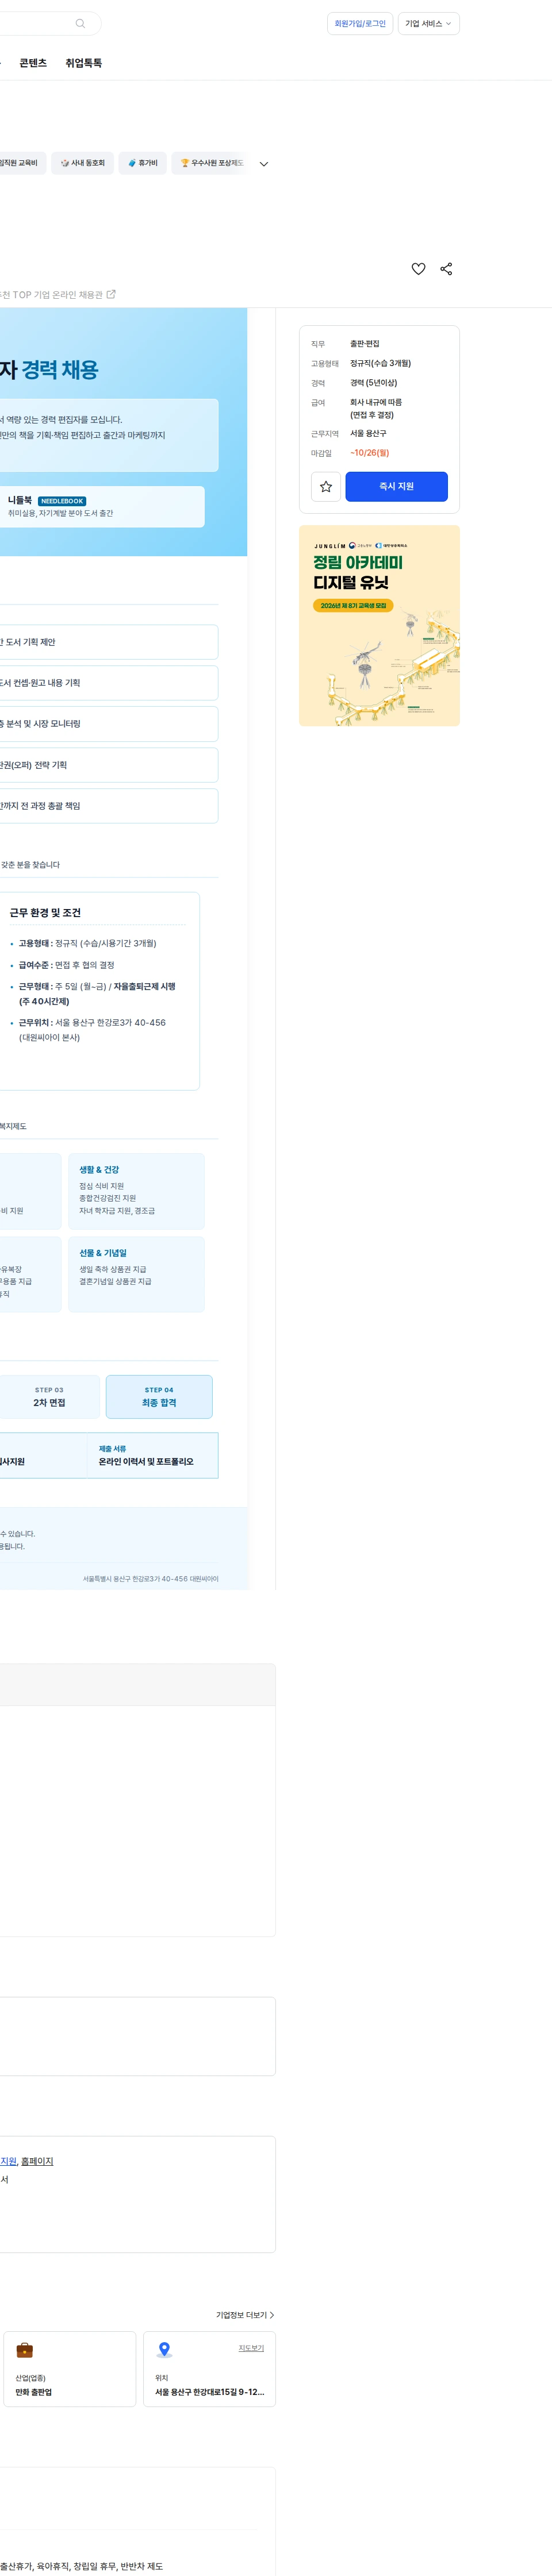This screenshot has width=552, height=2576.
Task: Click the 선물 & 기념일 benefits card
Action: pyautogui.click(x=136, y=1274)
